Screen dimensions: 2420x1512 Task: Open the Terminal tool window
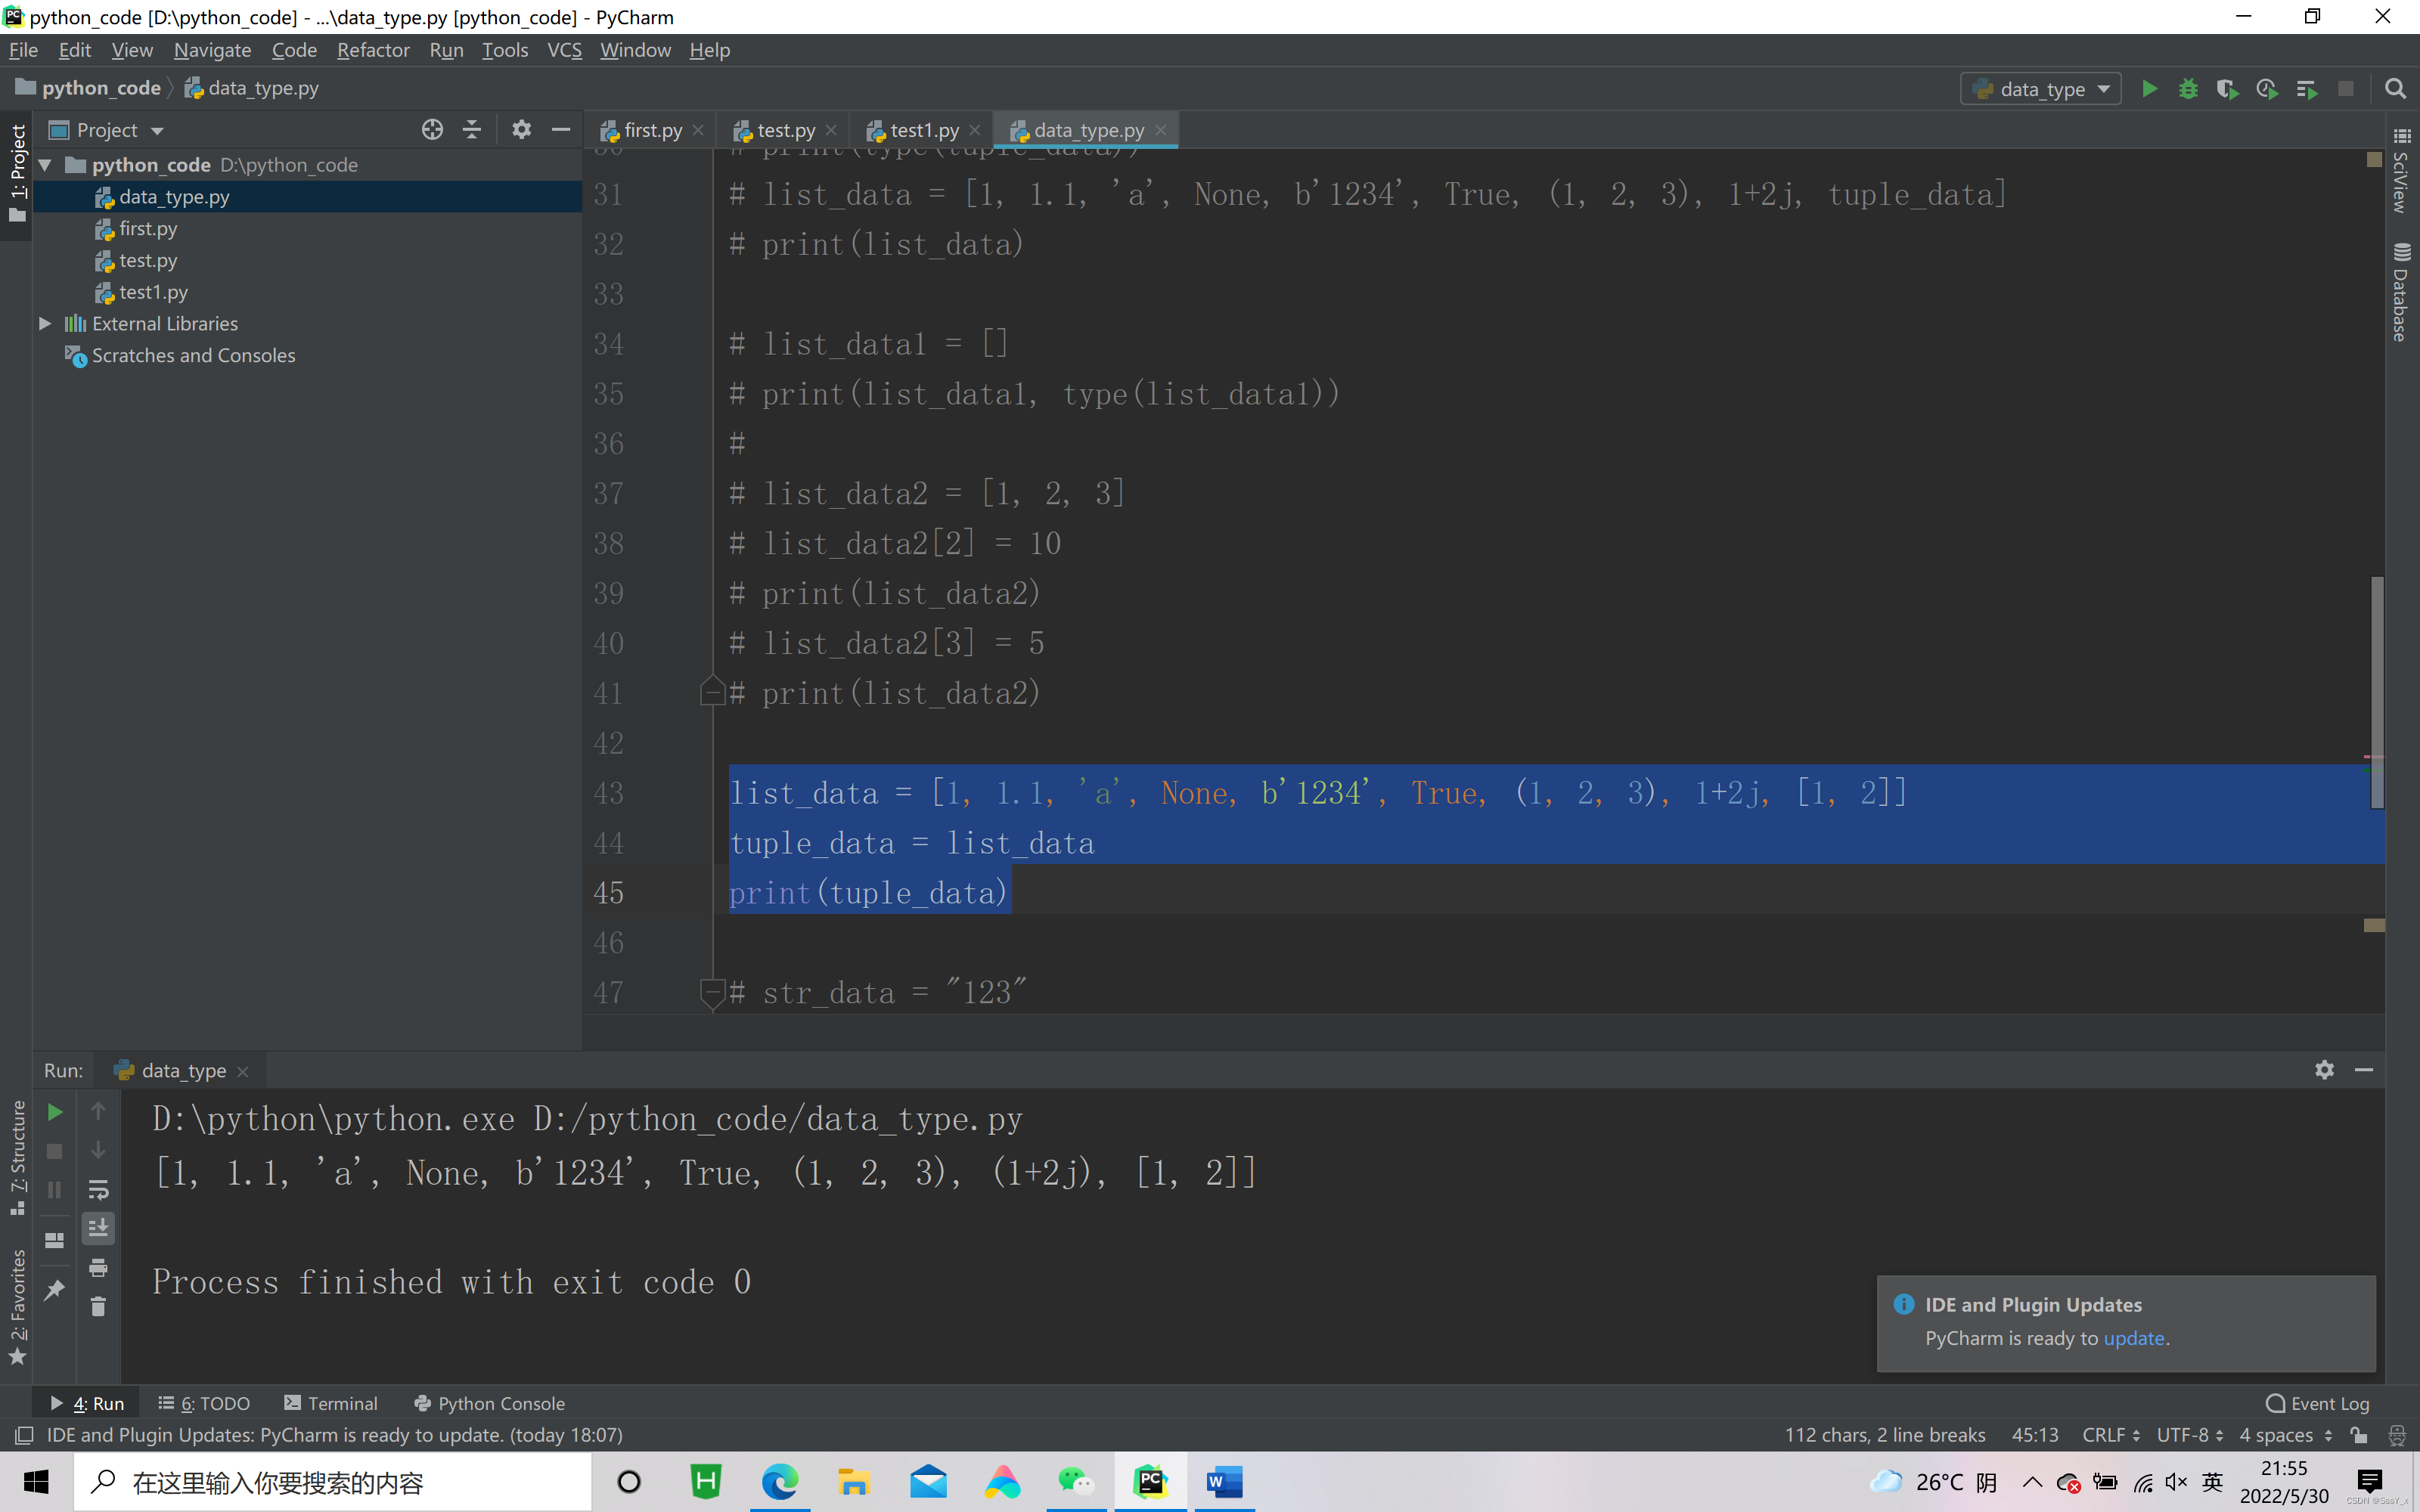(x=331, y=1403)
